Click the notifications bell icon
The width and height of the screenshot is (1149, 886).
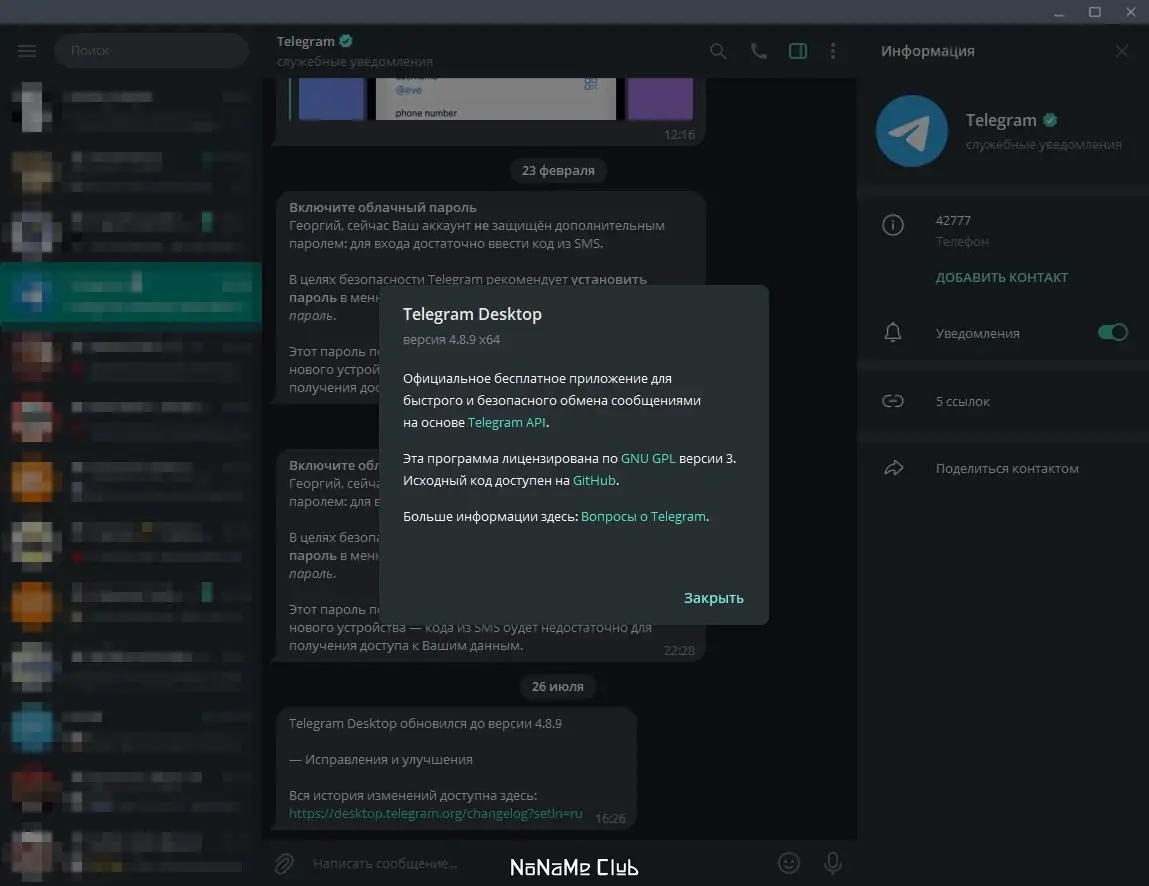click(x=893, y=333)
